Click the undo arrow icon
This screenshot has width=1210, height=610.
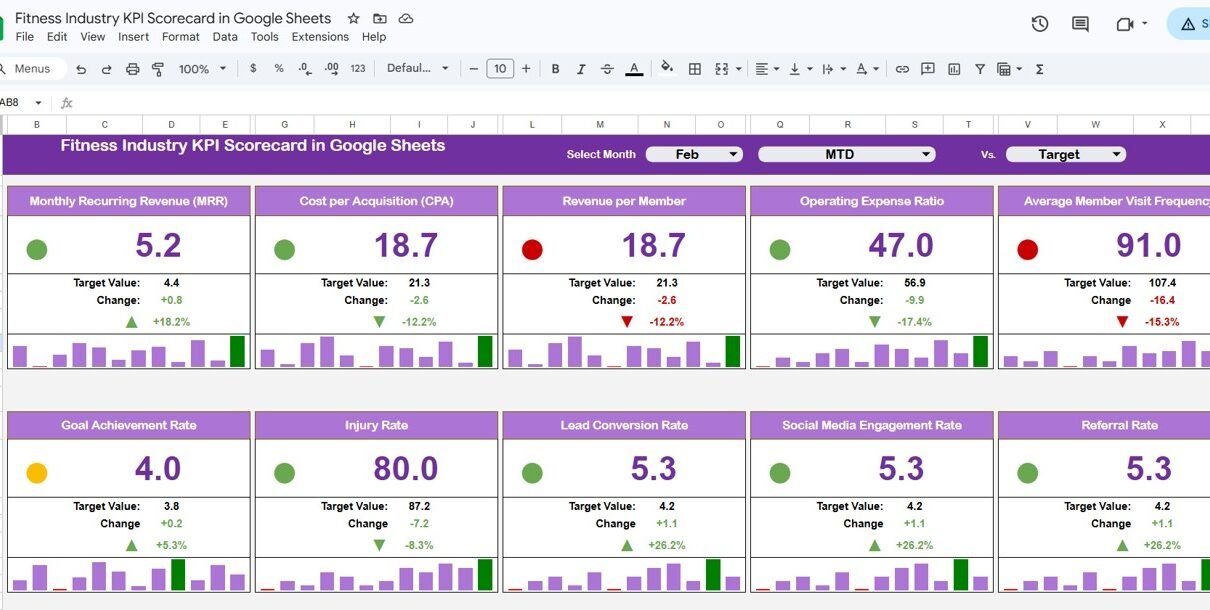[x=81, y=69]
